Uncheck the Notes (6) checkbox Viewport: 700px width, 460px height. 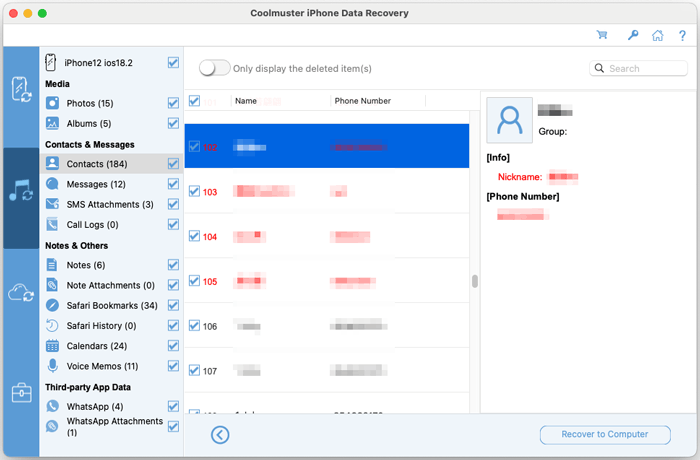[x=173, y=265]
